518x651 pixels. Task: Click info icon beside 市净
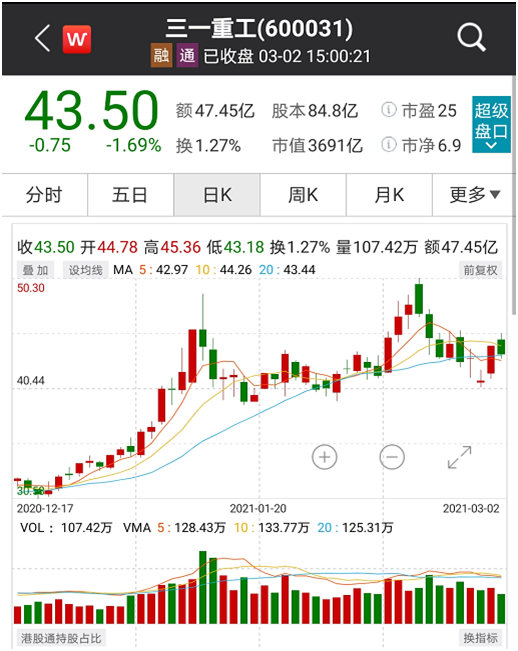point(389,144)
